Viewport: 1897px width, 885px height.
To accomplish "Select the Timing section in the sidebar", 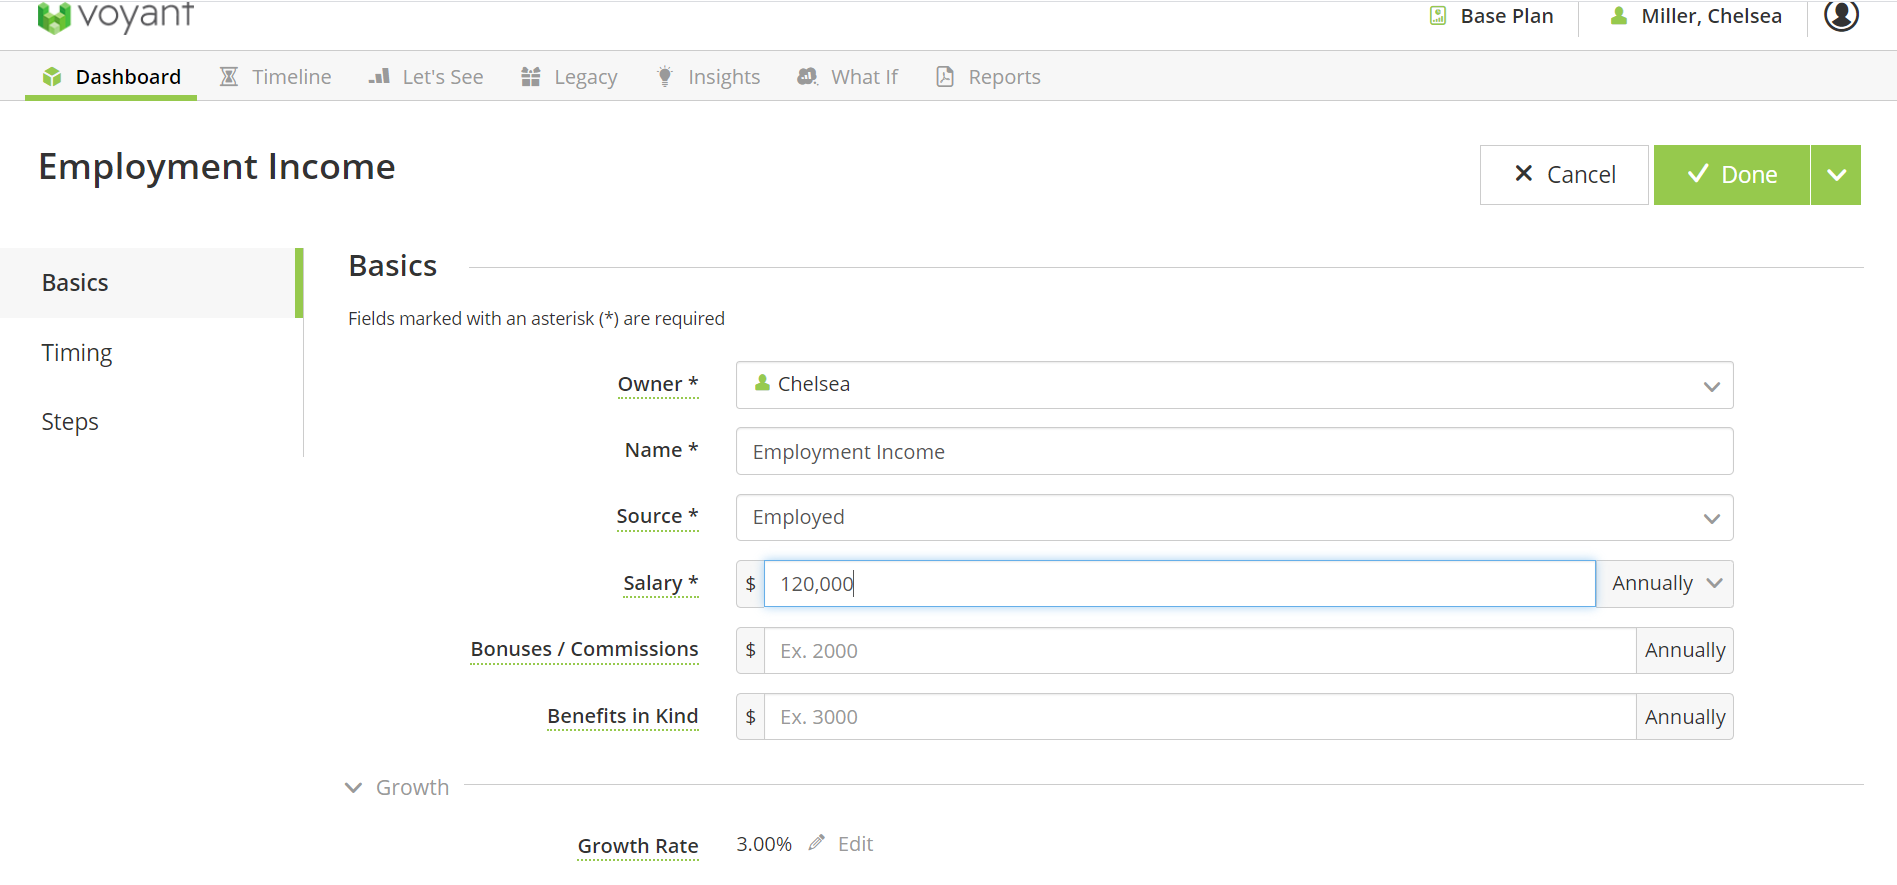I will (150, 353).
